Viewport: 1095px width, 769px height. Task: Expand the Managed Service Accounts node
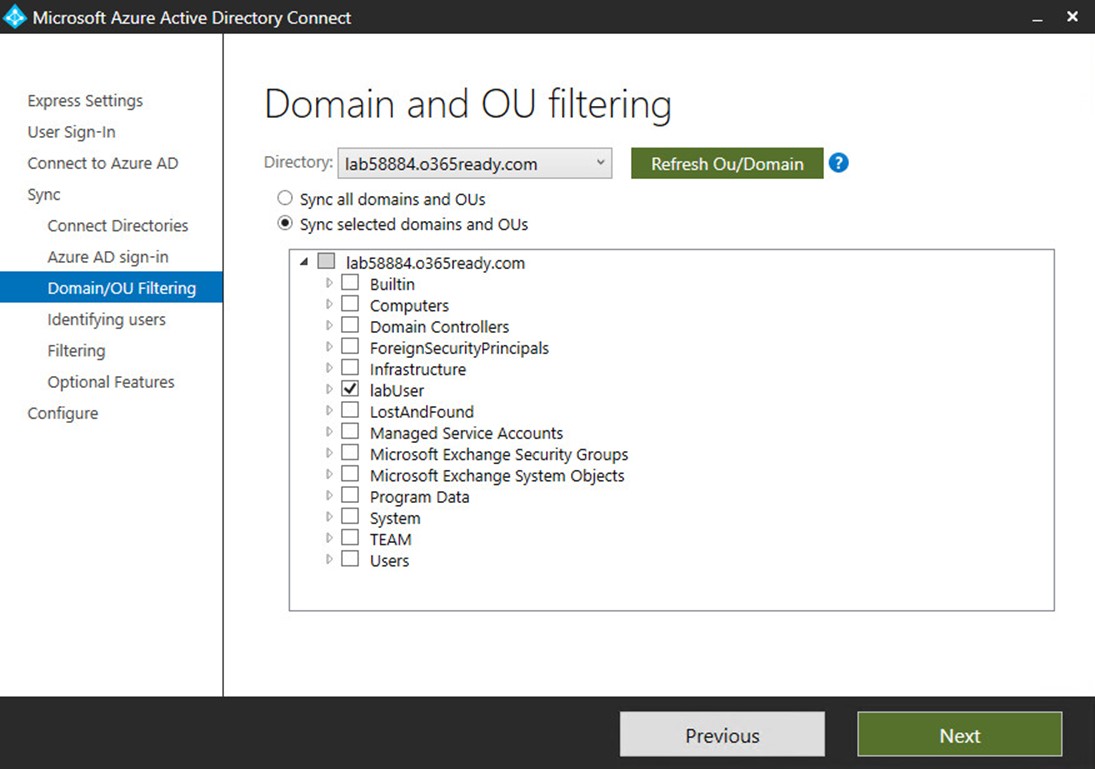pos(329,432)
